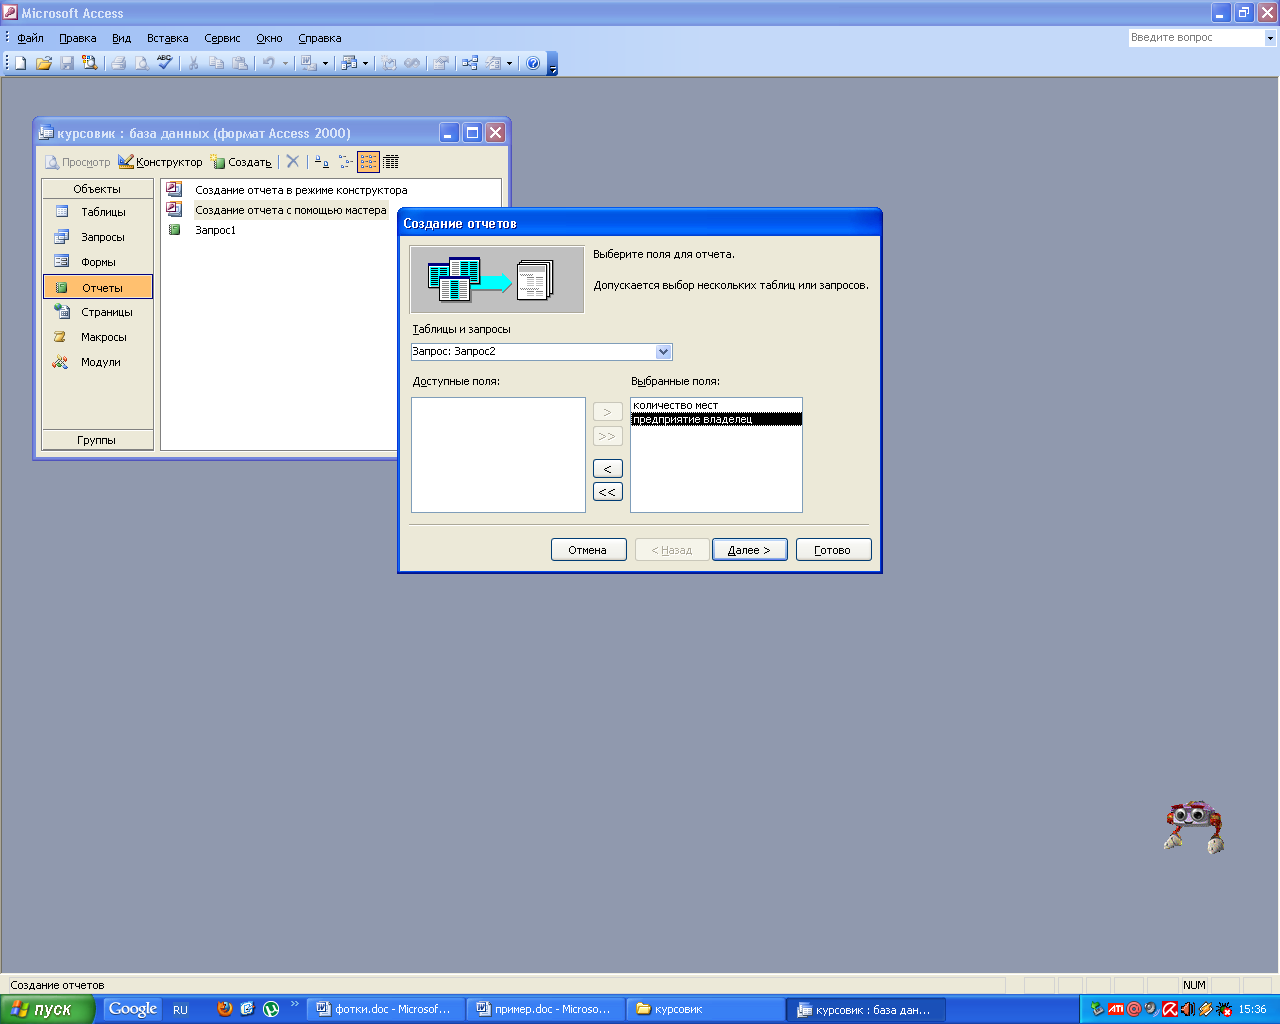
Task: Open the Сервис menu
Action: coord(222,38)
